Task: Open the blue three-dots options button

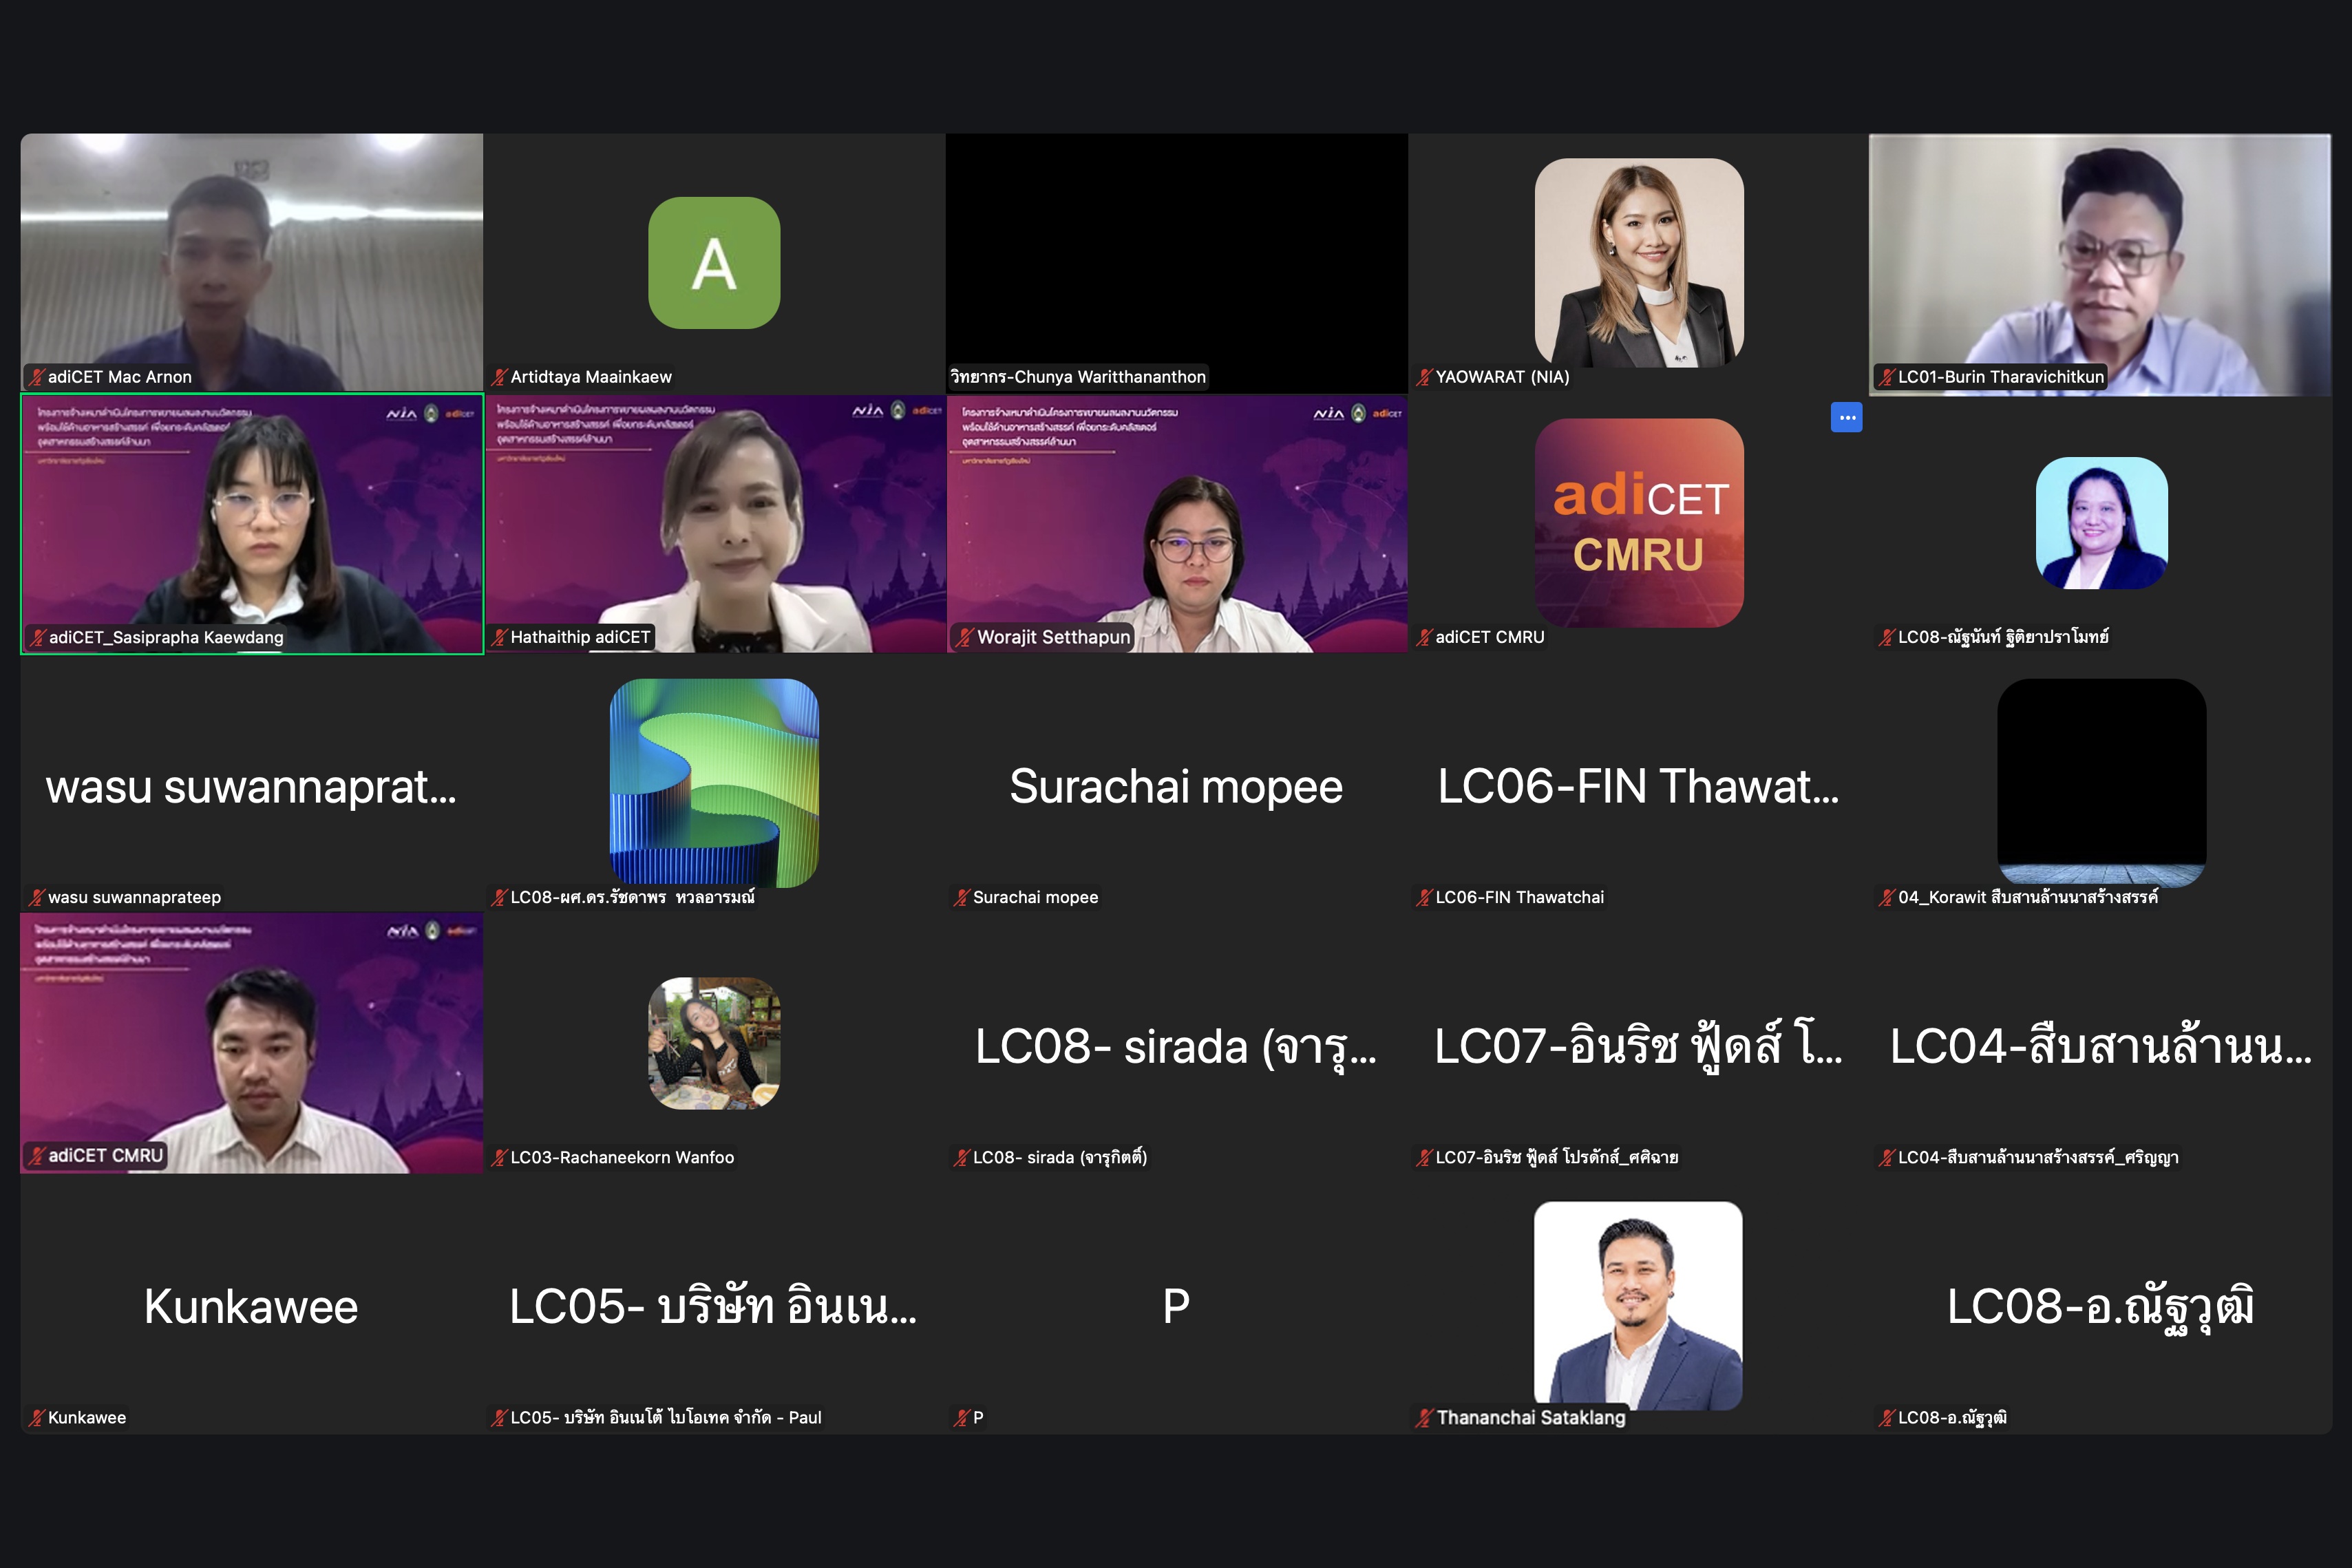Action: (x=1846, y=417)
